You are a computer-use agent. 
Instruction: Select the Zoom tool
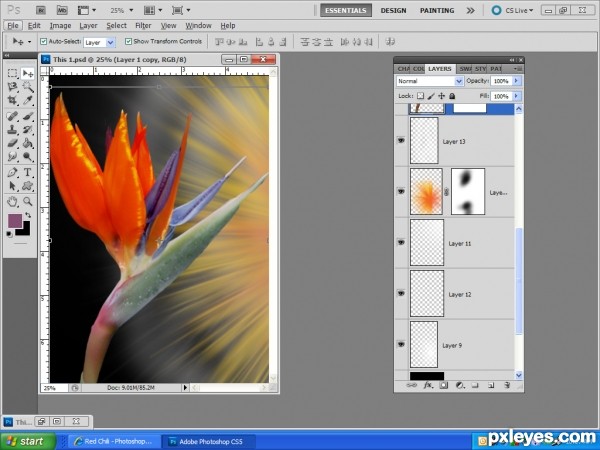pyautogui.click(x=28, y=201)
